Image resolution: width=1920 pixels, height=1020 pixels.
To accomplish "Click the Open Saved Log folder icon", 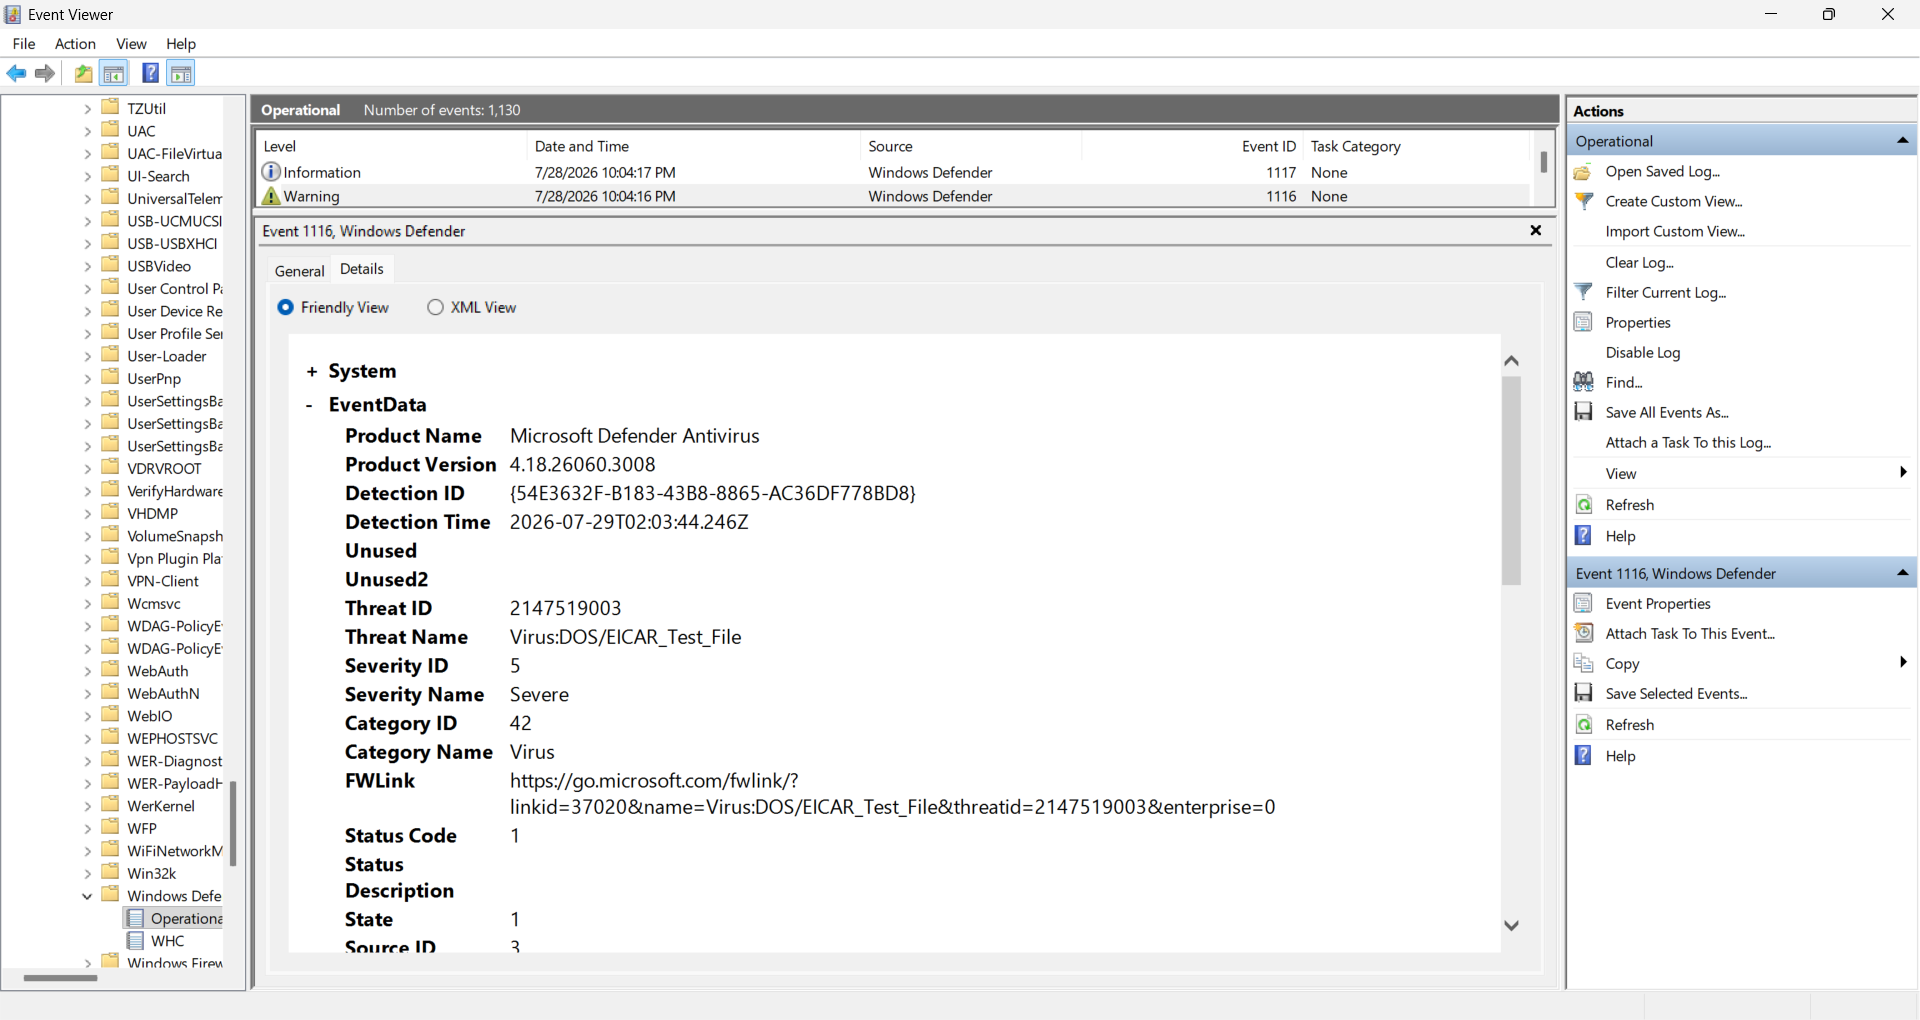I will (1583, 172).
